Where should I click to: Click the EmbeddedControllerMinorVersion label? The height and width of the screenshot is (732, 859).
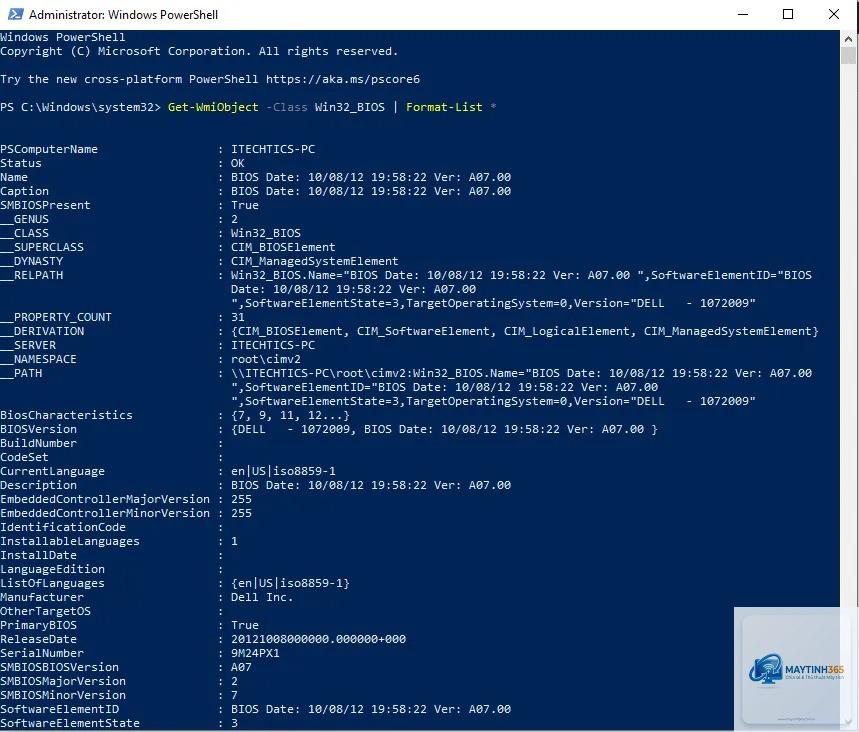105,513
